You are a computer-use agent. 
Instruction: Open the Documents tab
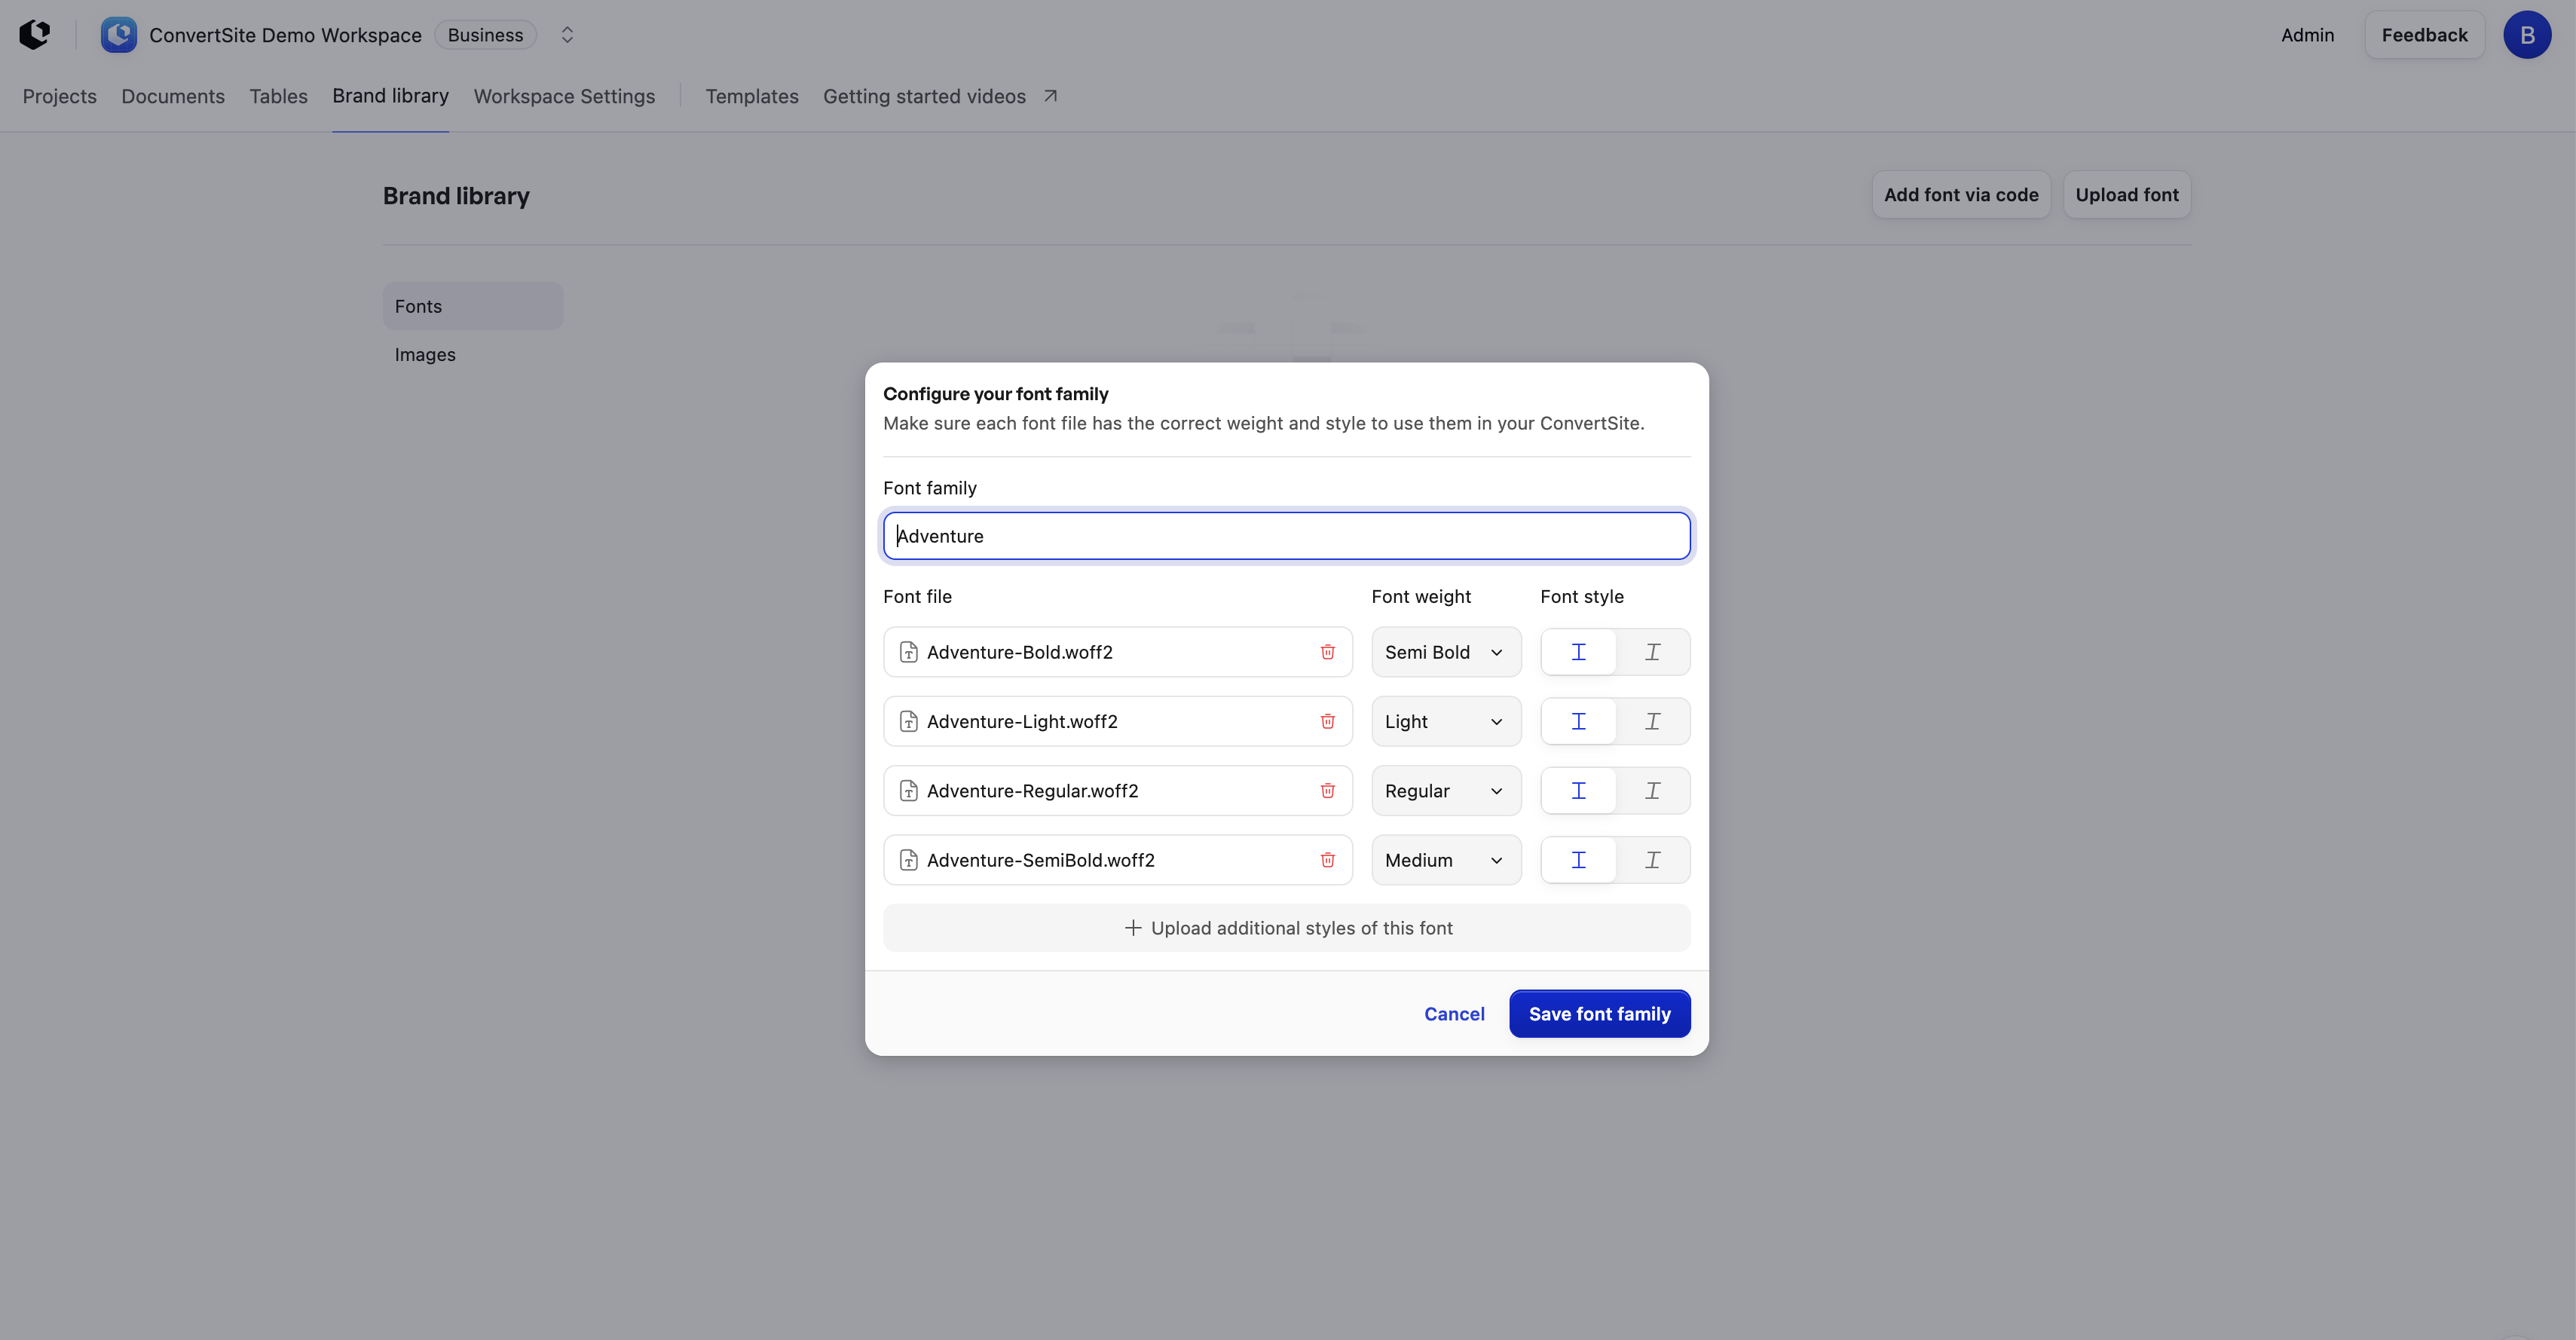[173, 96]
